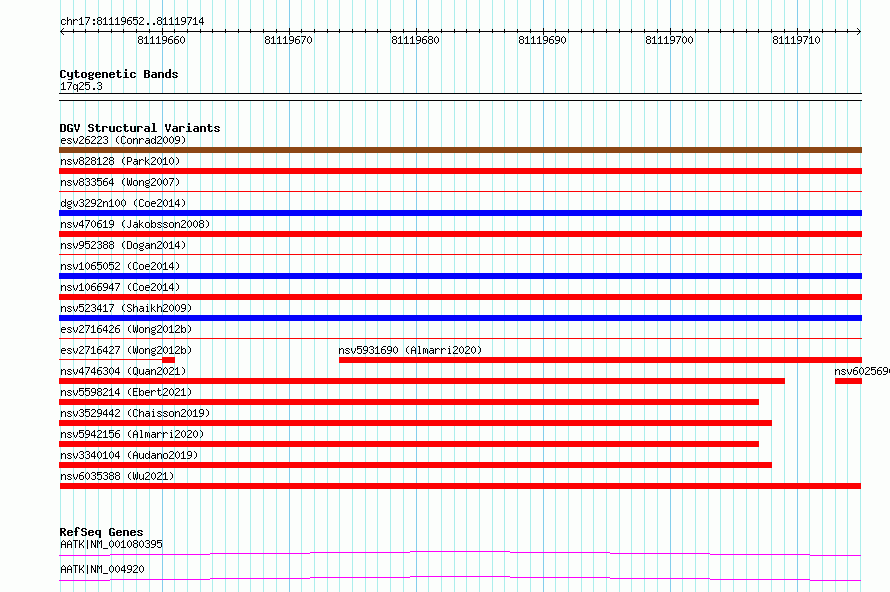Click the red bar beneath nsv6035388

coord(460,486)
